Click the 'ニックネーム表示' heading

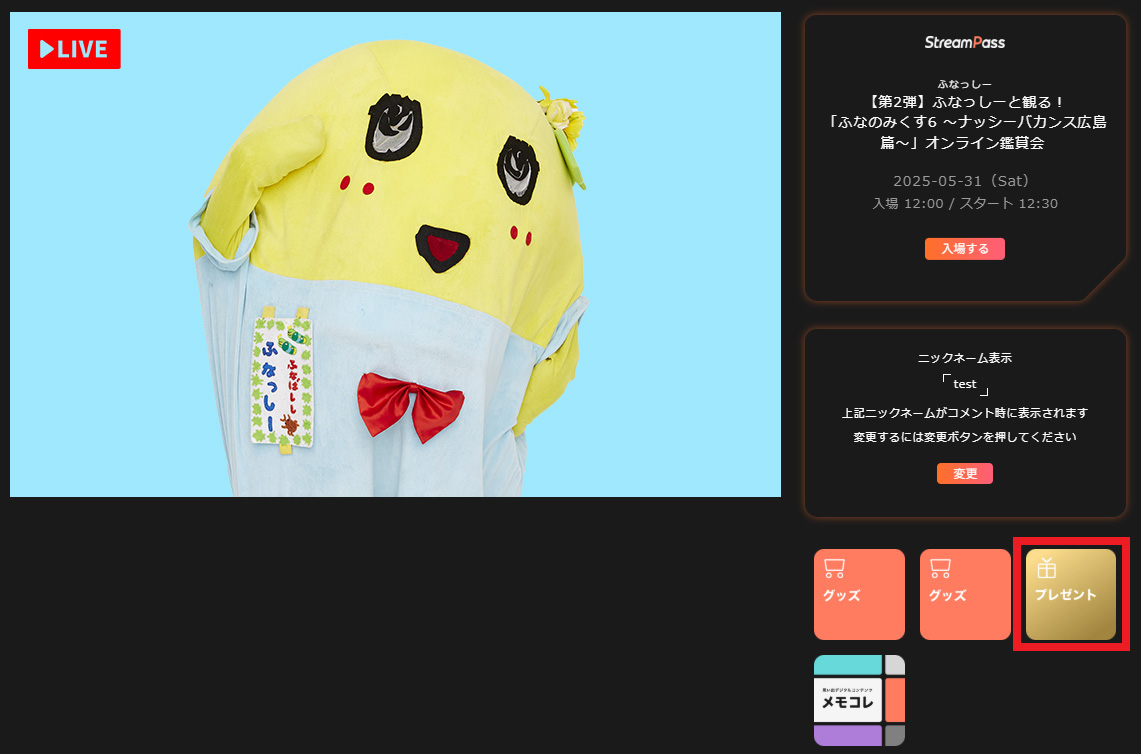[965, 358]
